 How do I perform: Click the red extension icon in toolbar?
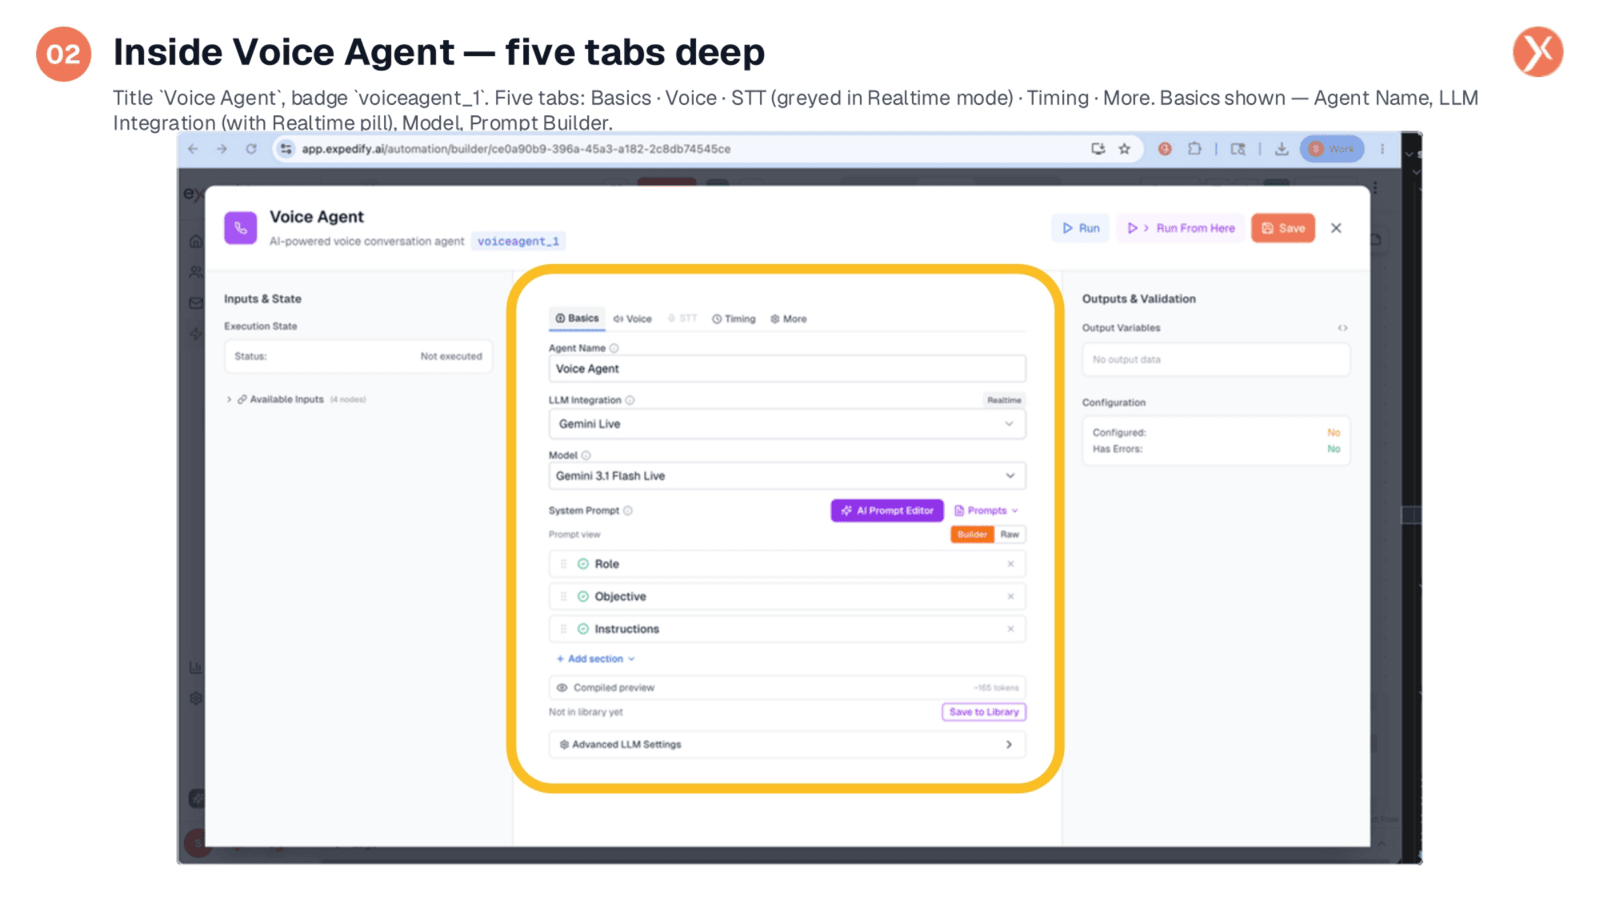(x=1165, y=149)
